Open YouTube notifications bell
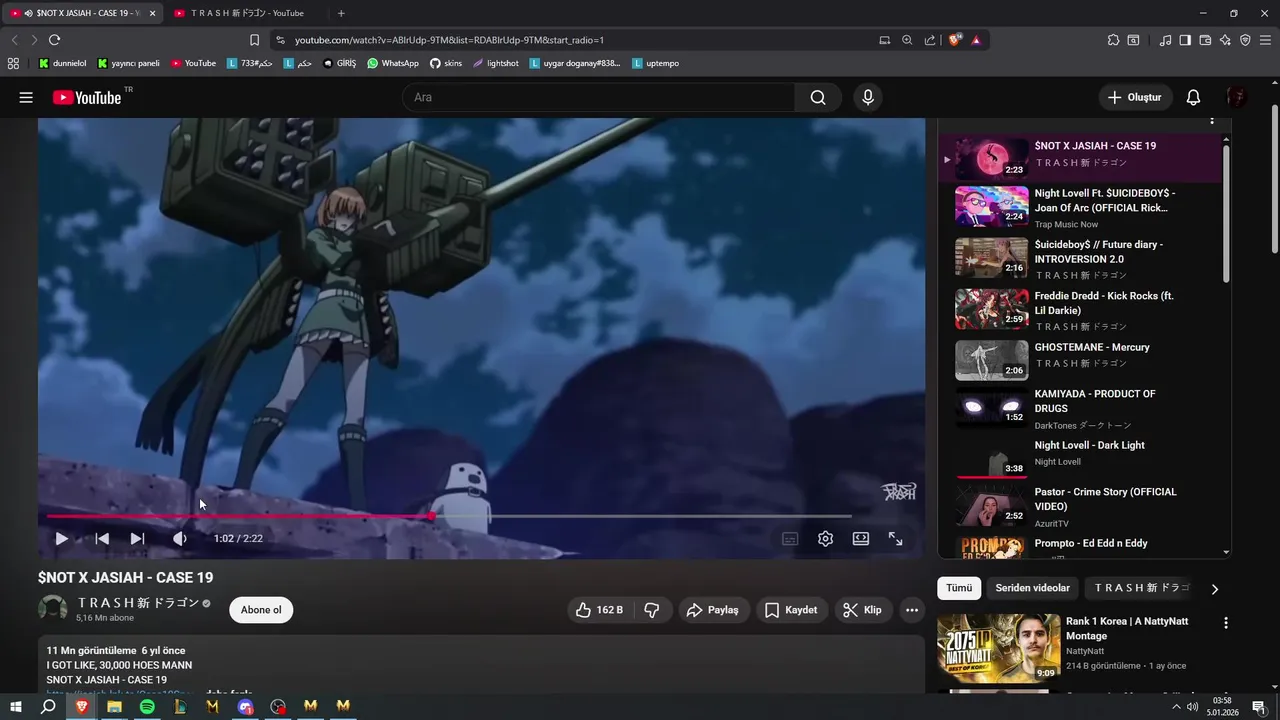The height and width of the screenshot is (720, 1280). pyautogui.click(x=1193, y=97)
